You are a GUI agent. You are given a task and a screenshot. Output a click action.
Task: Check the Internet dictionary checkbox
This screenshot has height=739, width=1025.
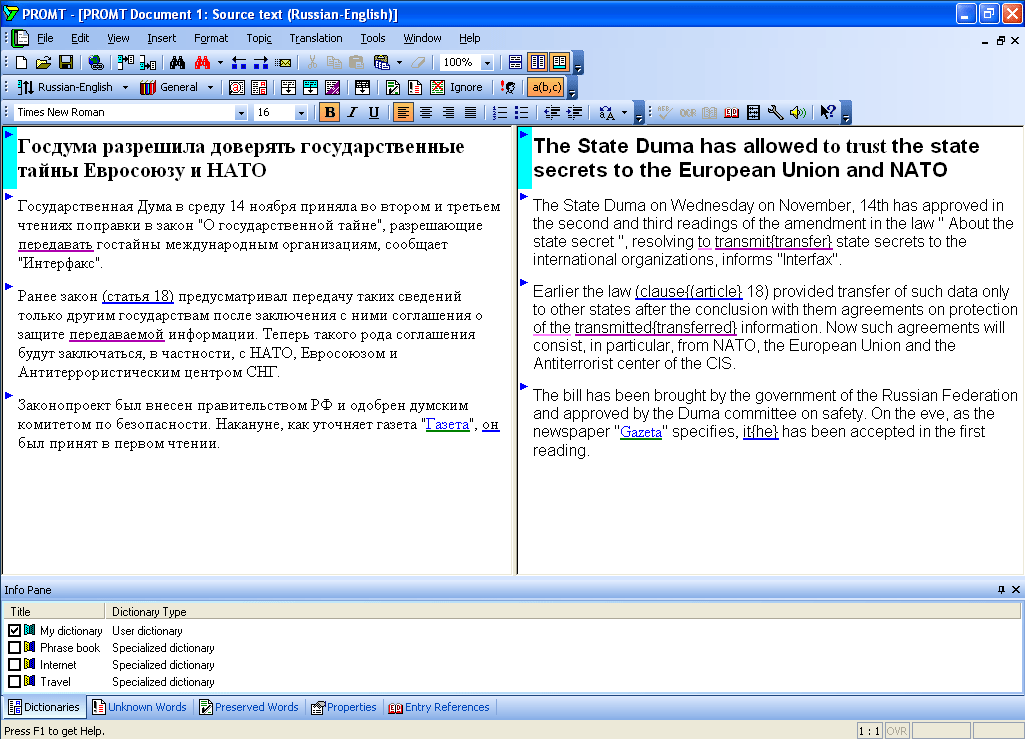[x=14, y=664]
